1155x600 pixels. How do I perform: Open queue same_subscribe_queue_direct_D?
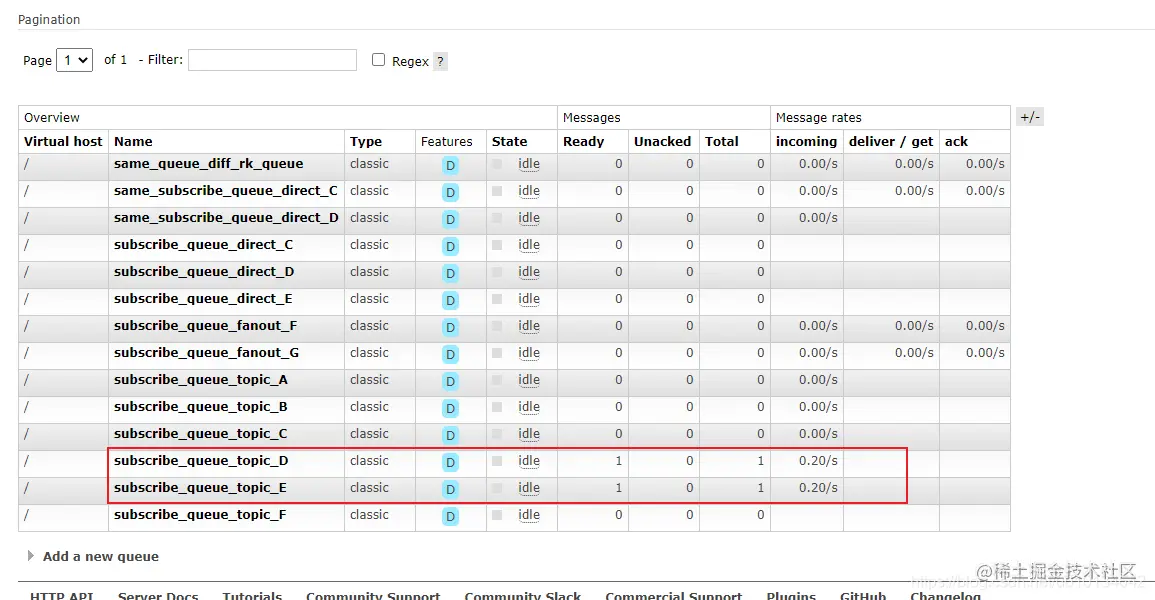coord(226,218)
